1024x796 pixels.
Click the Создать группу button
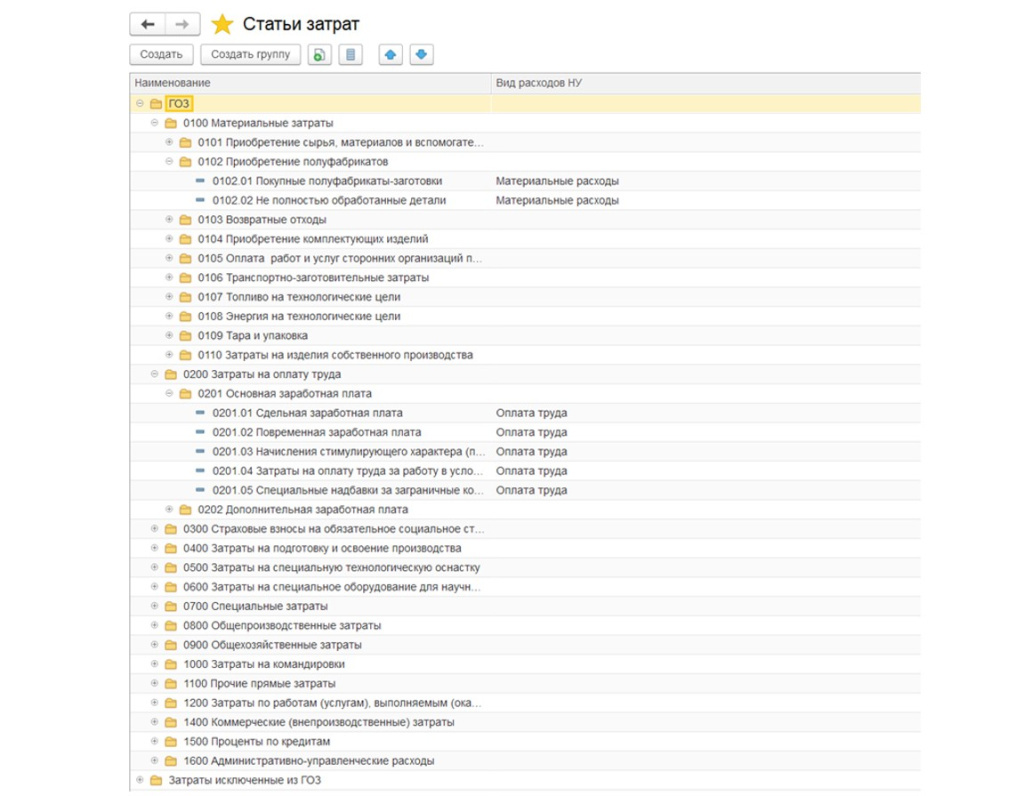click(x=250, y=55)
